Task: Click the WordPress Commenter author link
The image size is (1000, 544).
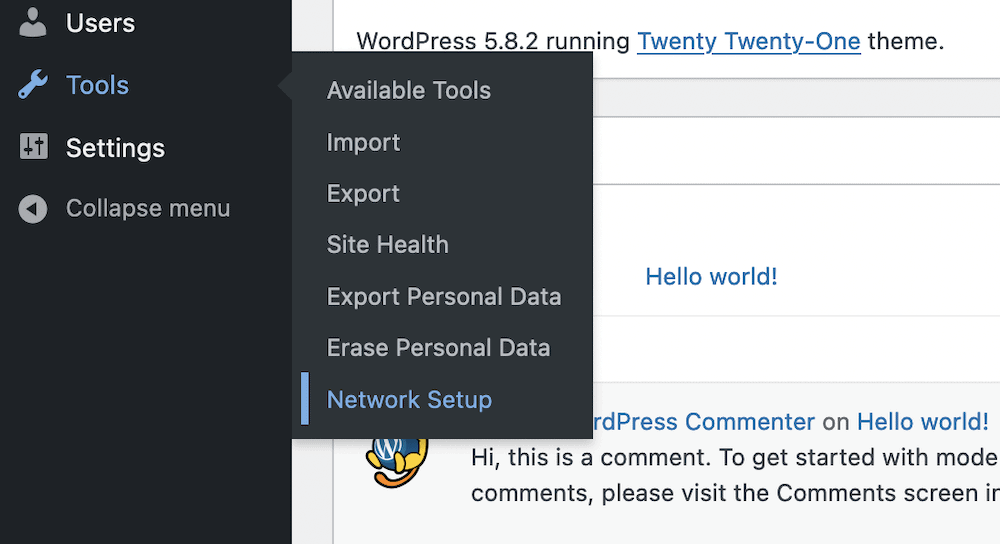Action: (704, 422)
